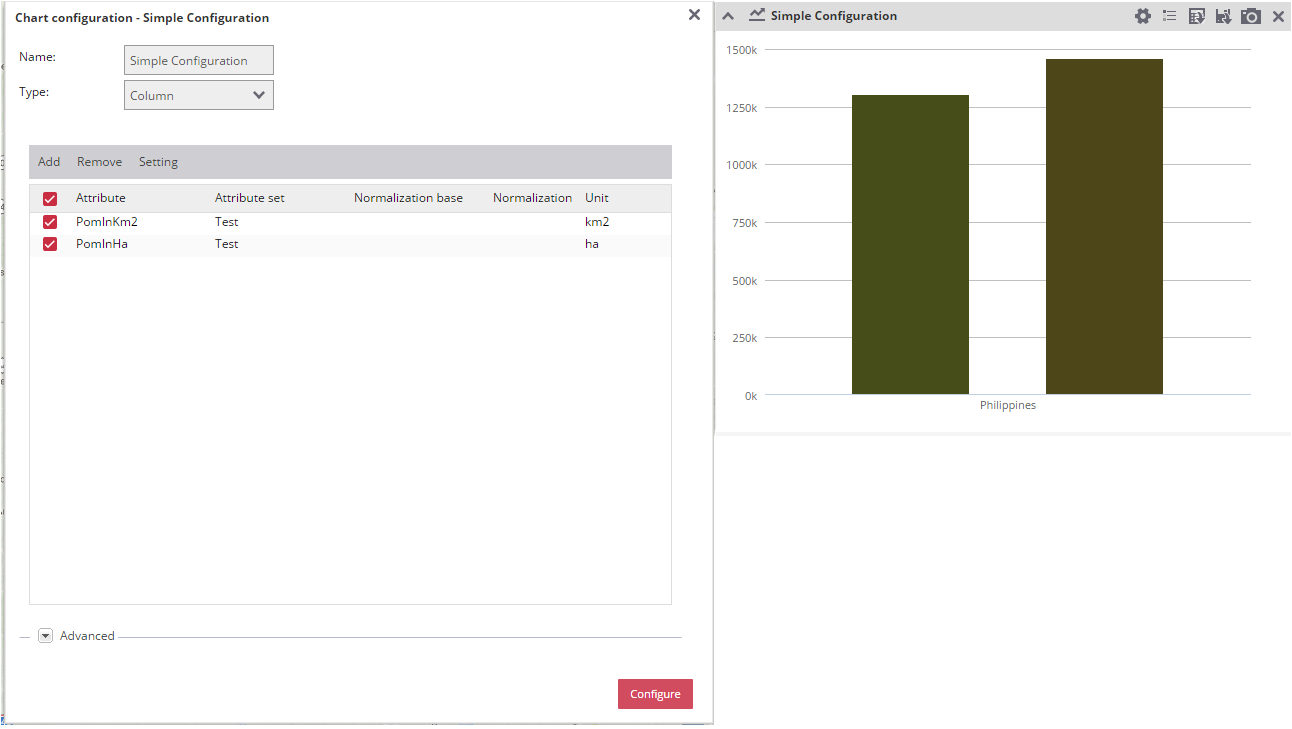Click Test attribute set in PomInKm2 row

(x=227, y=222)
